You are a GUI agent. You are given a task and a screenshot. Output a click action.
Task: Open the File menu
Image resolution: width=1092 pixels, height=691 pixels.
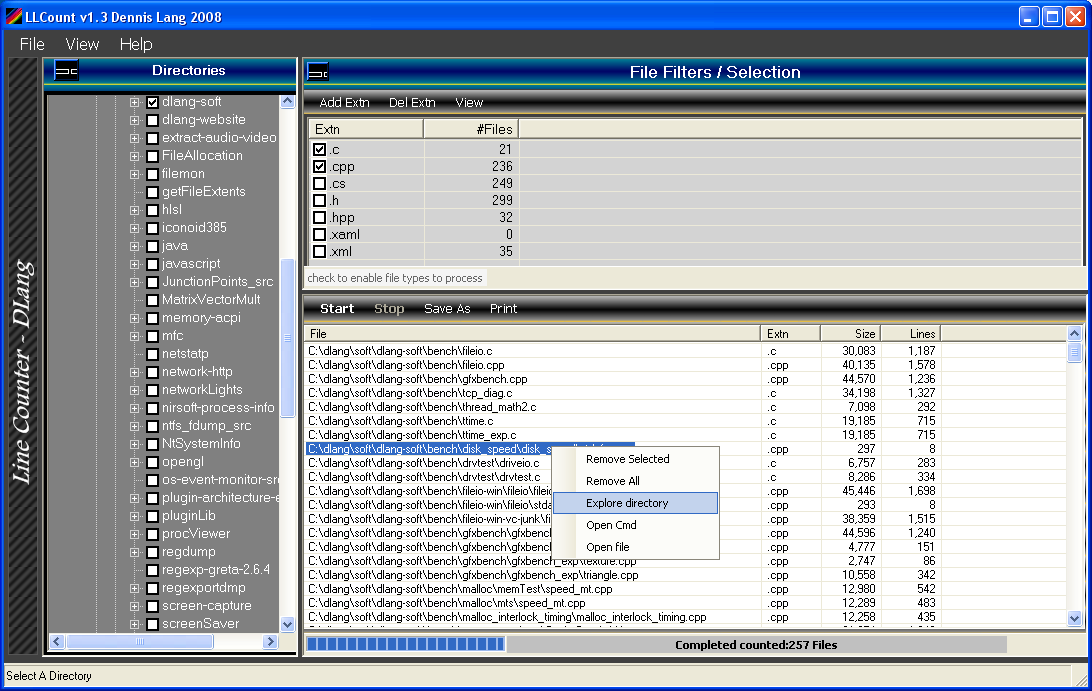(x=32, y=44)
